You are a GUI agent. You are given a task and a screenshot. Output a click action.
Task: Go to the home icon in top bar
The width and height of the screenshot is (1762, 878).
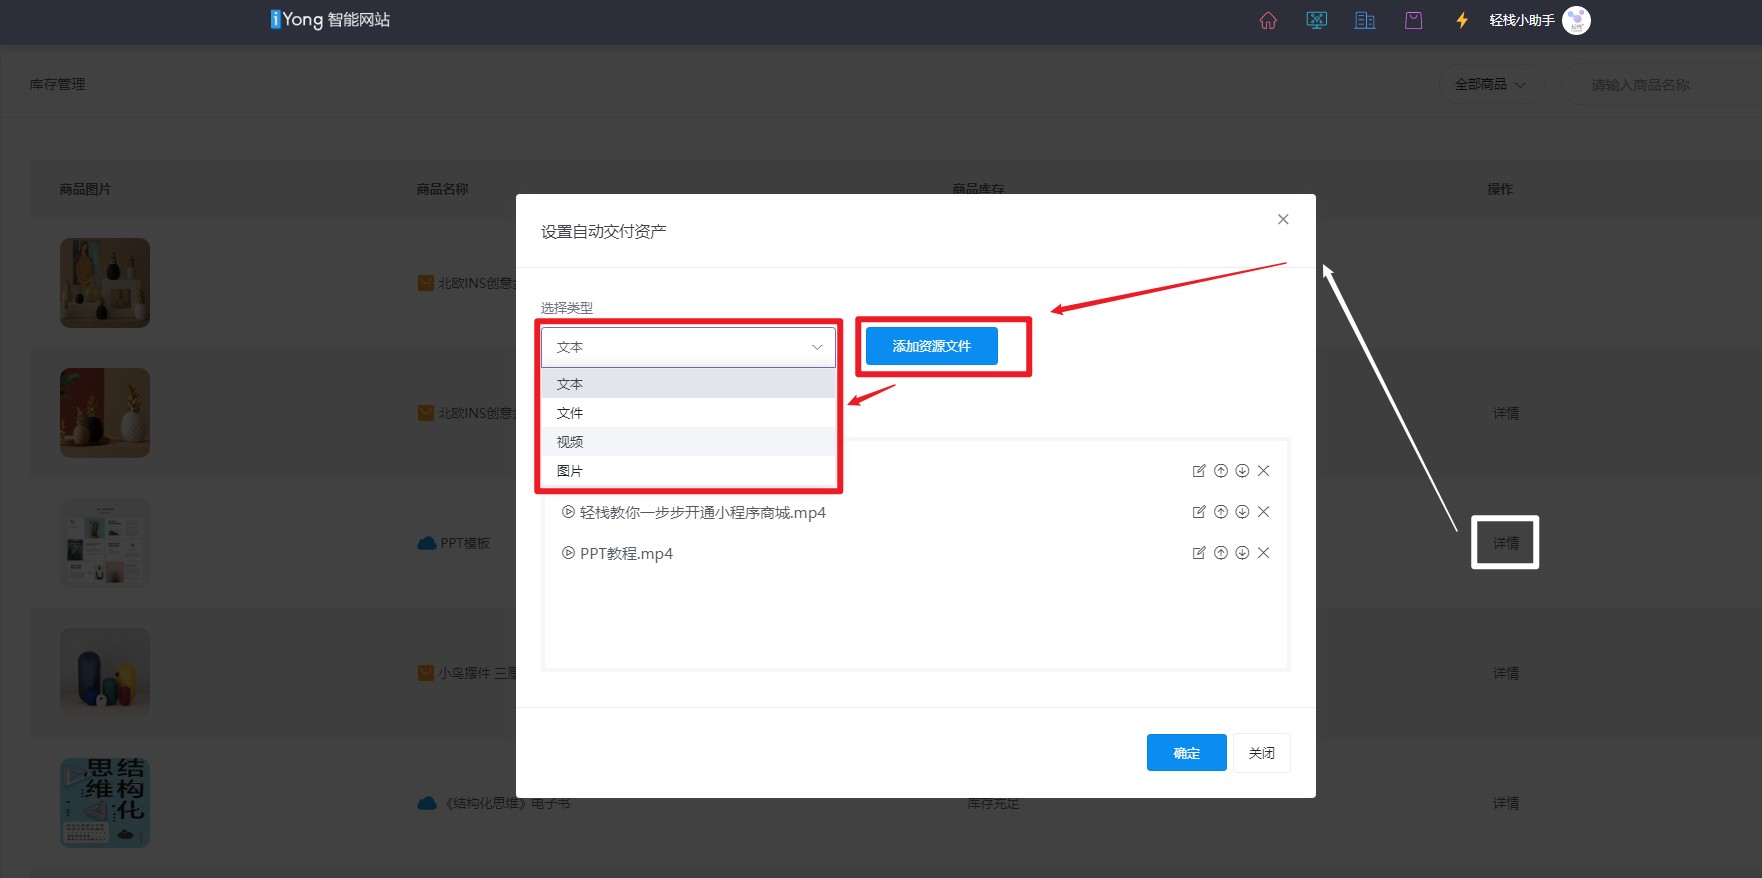click(x=1268, y=20)
